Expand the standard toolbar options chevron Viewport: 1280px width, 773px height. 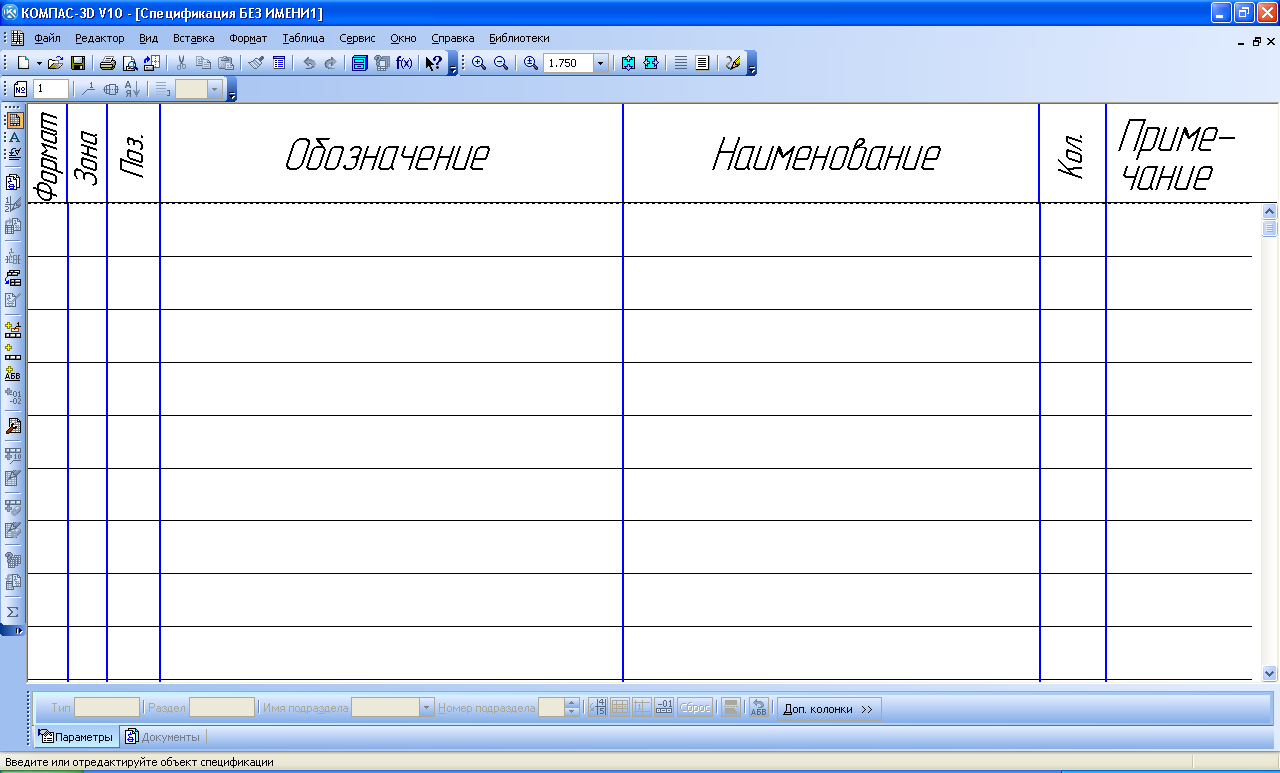[453, 64]
